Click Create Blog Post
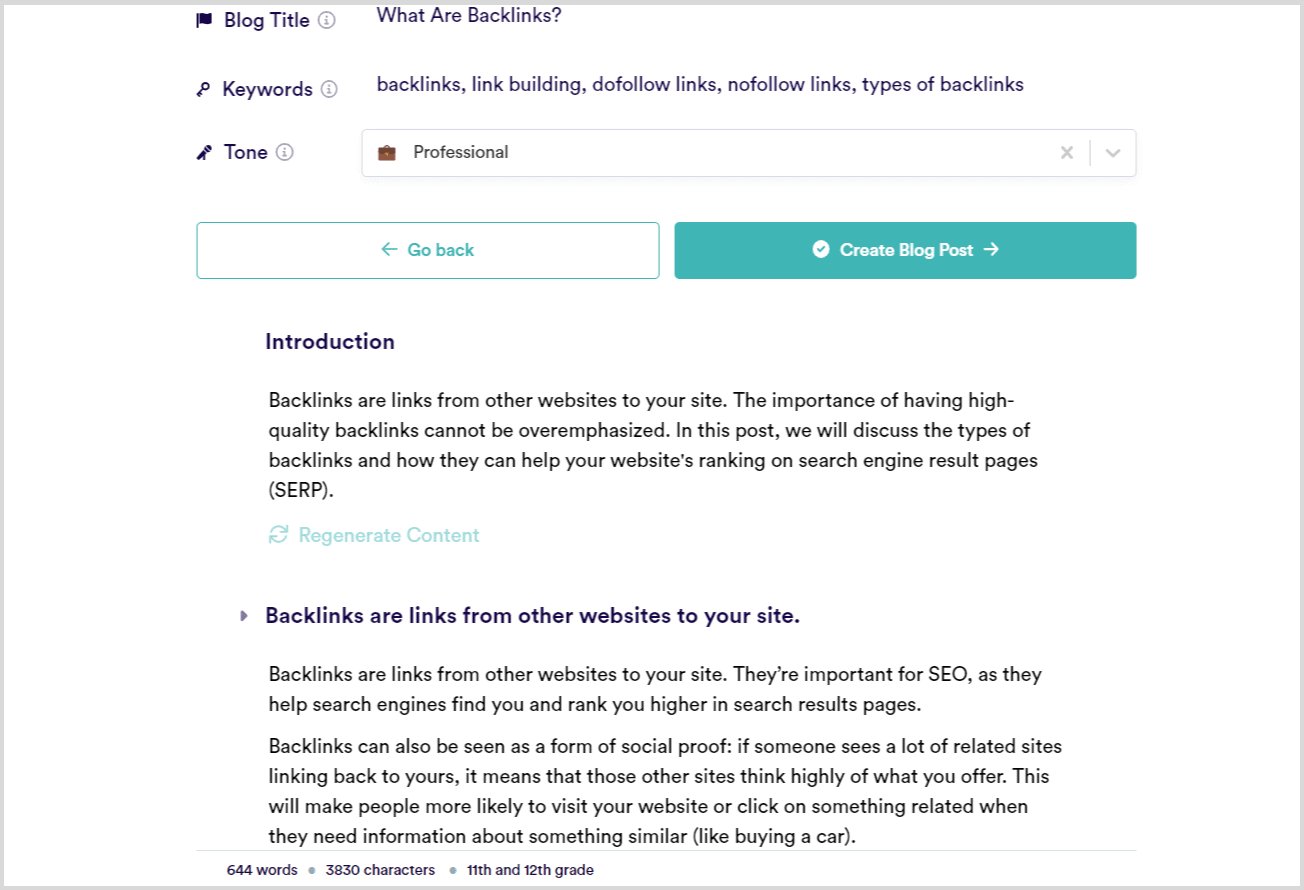Viewport: 1304px width, 890px height. pyautogui.click(x=905, y=249)
